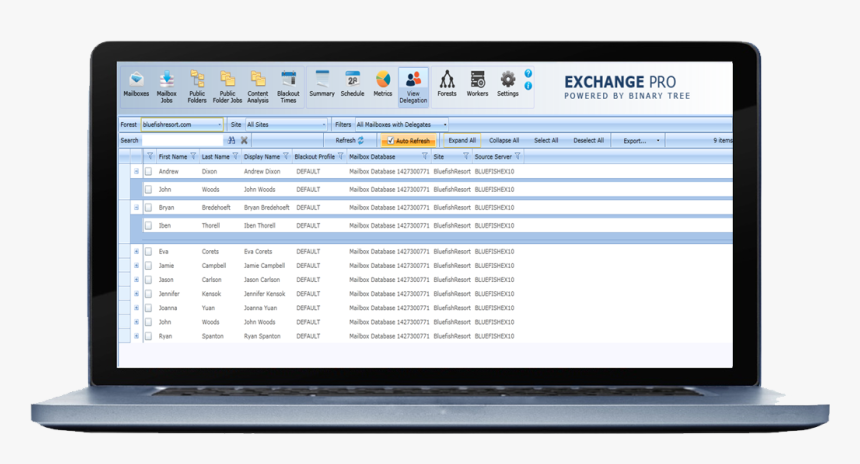
Task: Click Select All
Action: pyautogui.click(x=546, y=140)
